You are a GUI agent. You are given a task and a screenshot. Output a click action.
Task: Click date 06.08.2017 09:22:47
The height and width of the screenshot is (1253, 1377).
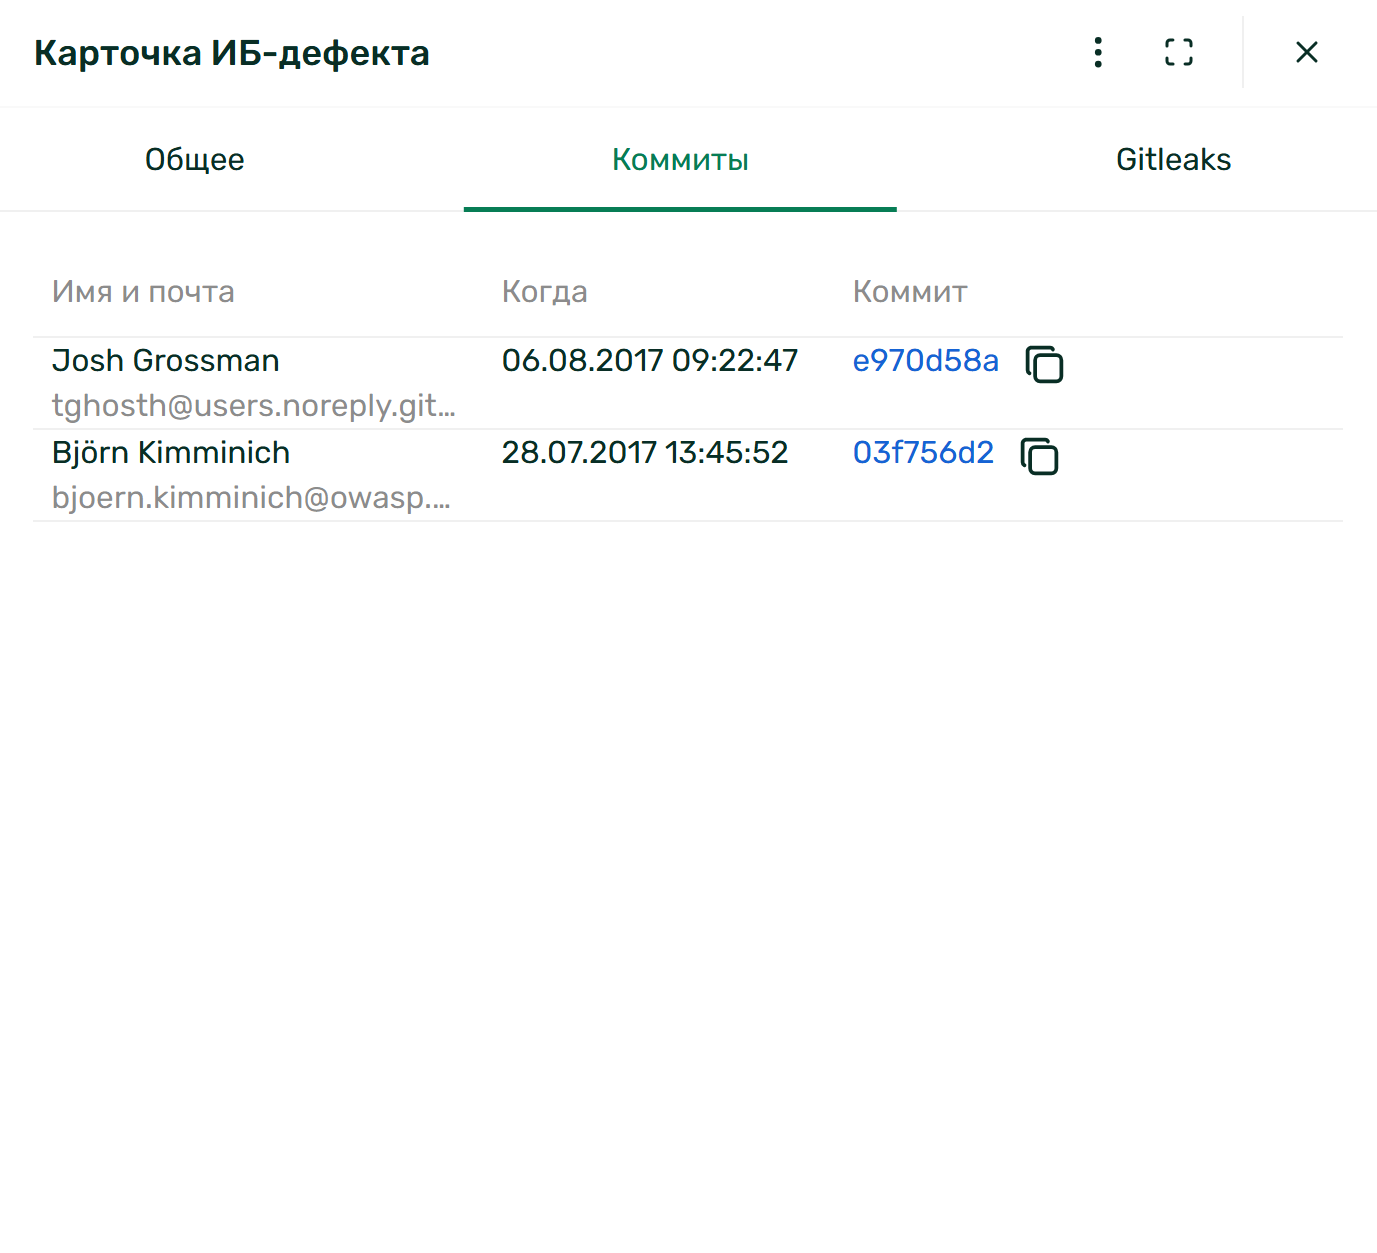pyautogui.click(x=650, y=361)
